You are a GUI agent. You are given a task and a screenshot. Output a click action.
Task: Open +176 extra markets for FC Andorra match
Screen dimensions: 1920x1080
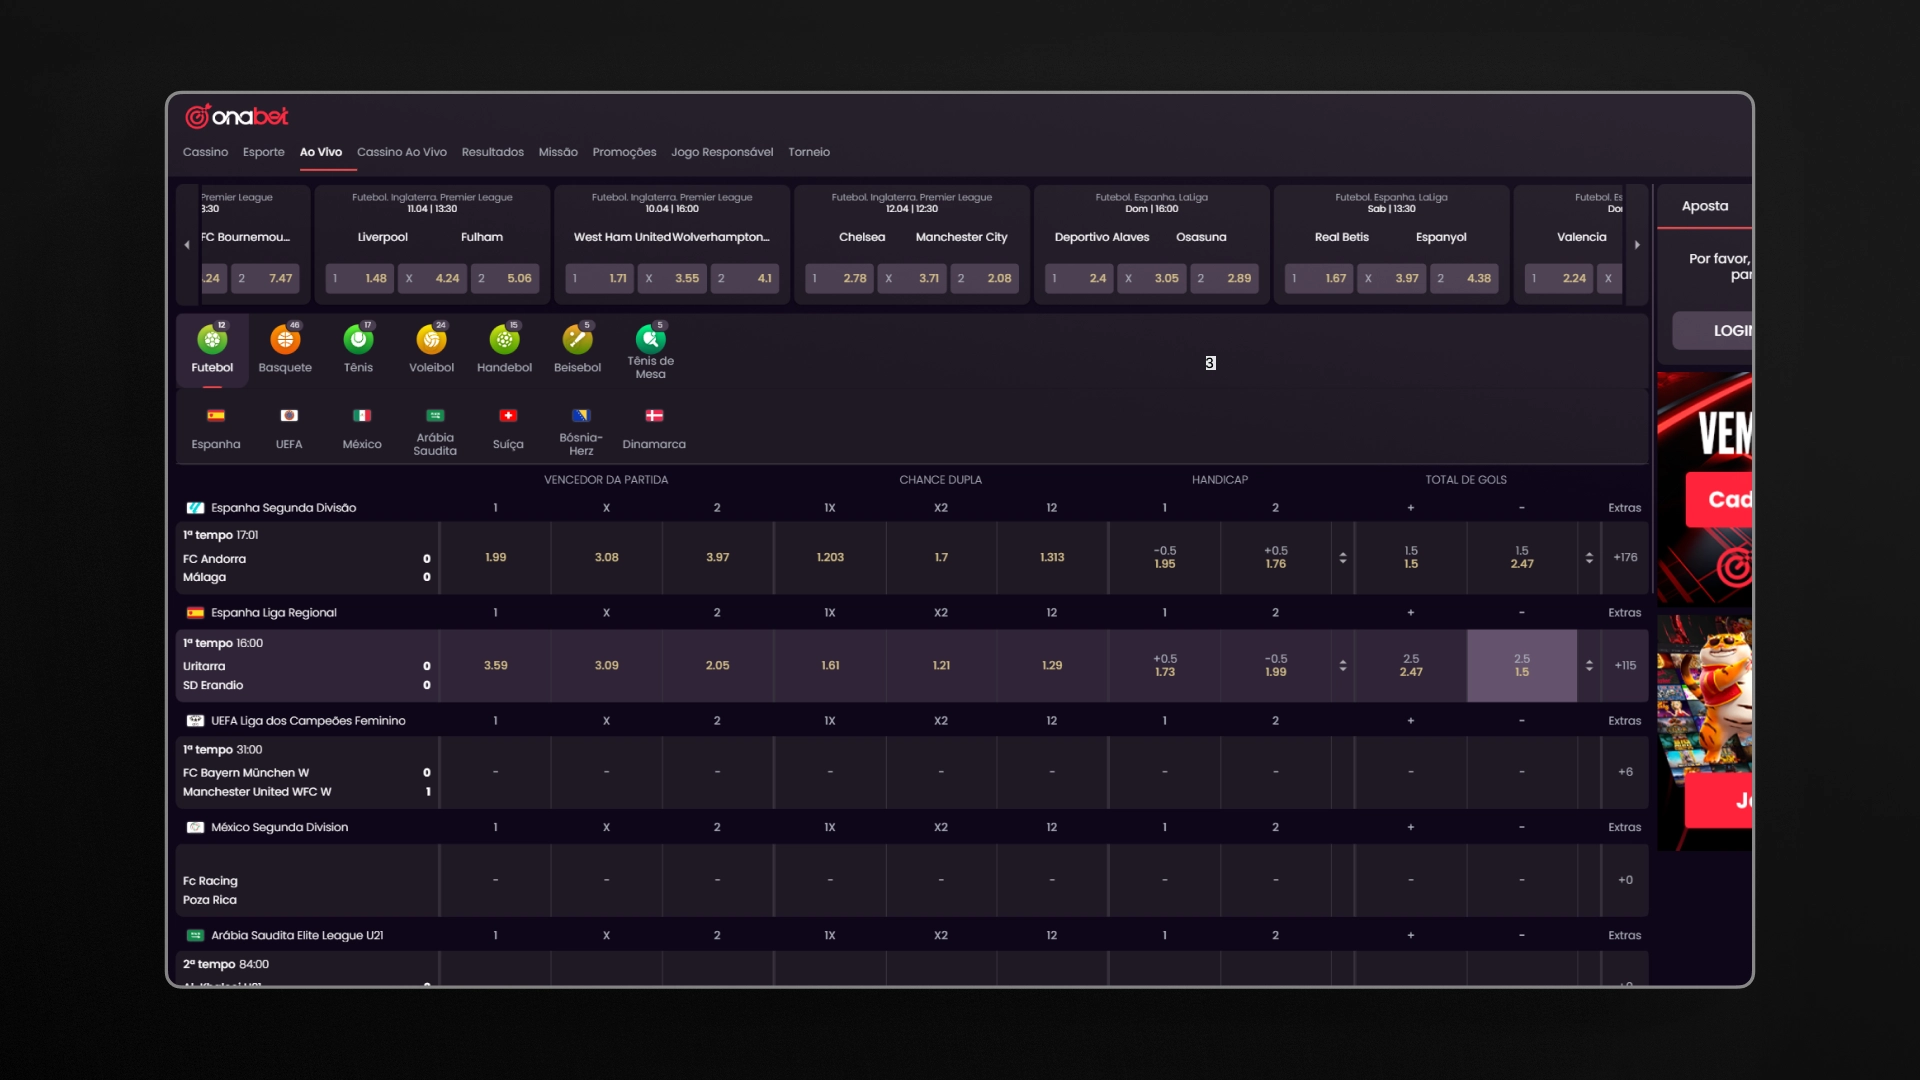point(1625,558)
